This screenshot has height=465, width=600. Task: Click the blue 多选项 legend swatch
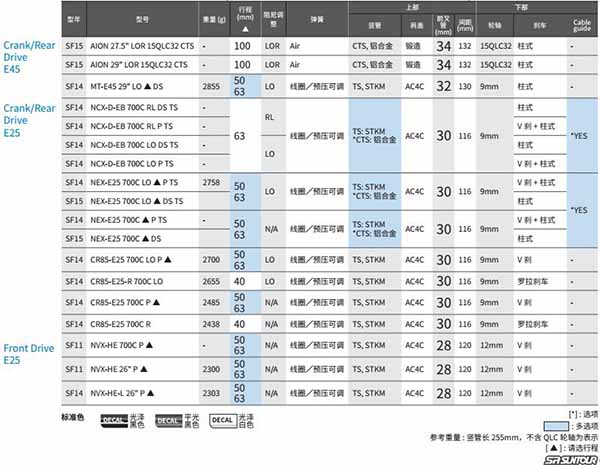556,426
